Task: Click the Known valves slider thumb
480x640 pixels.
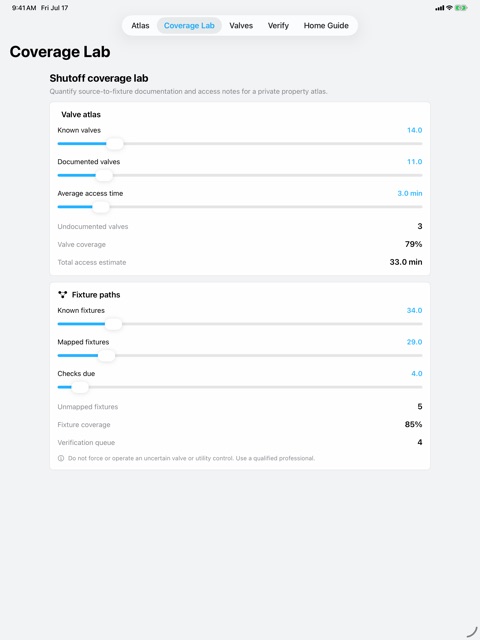Action: click(x=115, y=144)
